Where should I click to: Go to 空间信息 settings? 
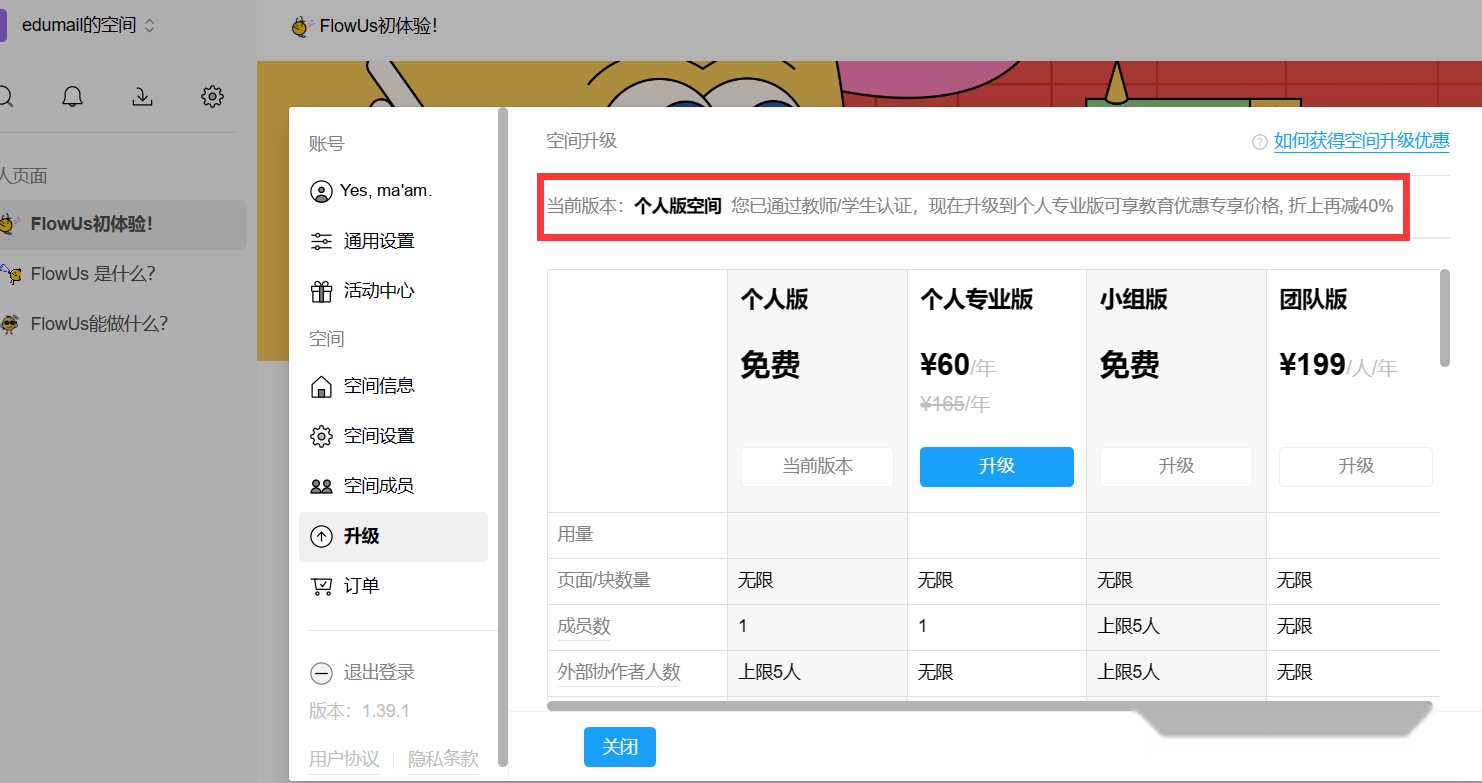(393, 386)
